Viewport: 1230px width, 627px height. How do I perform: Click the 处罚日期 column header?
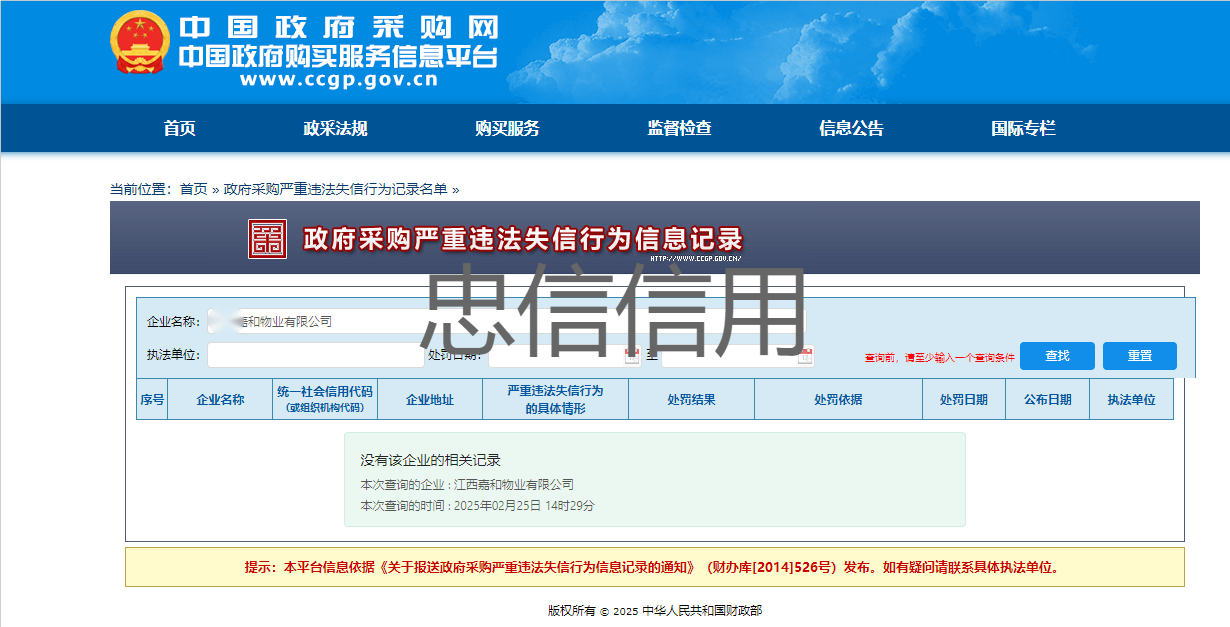click(x=963, y=399)
